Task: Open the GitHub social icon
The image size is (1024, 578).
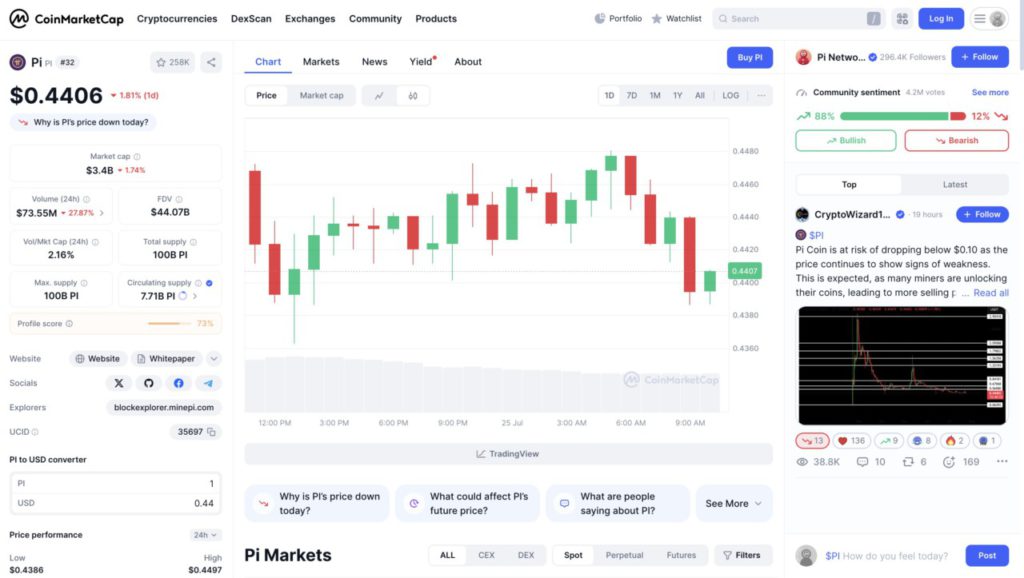Action: [x=149, y=383]
